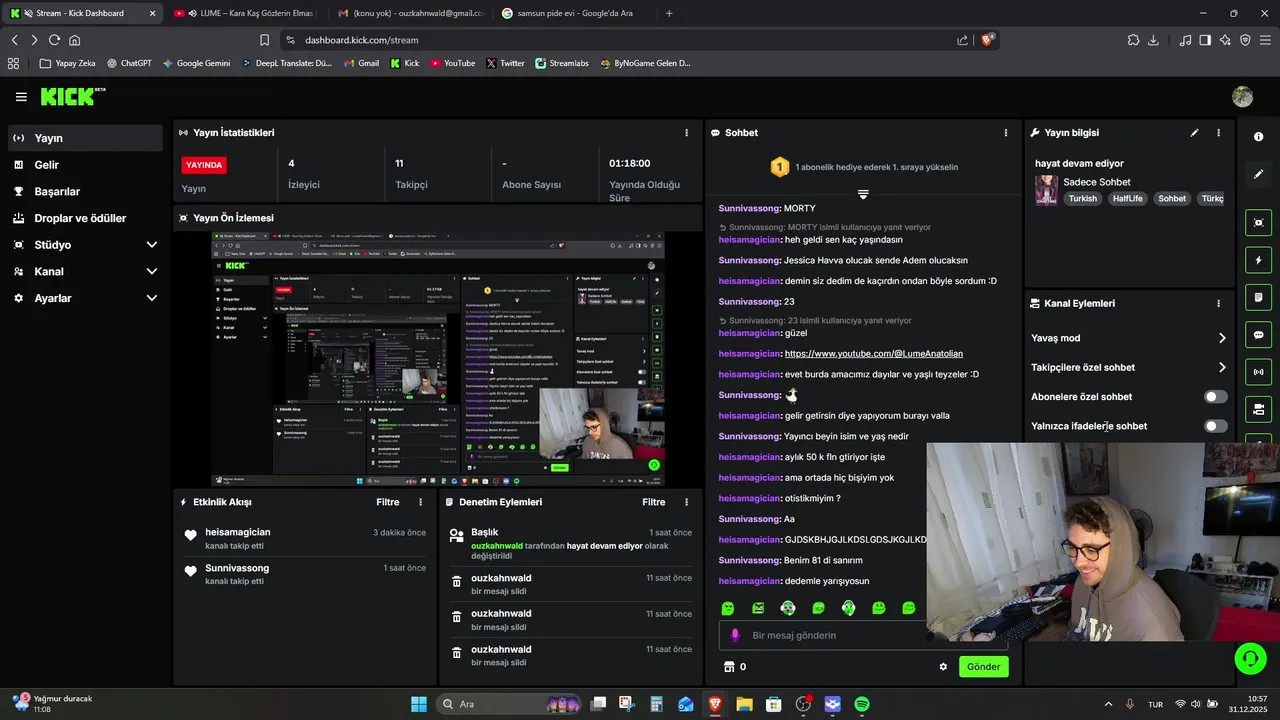The height and width of the screenshot is (720, 1280).
Task: Open Filtre in the Denetim Eylemleri panel
Action: (x=654, y=502)
